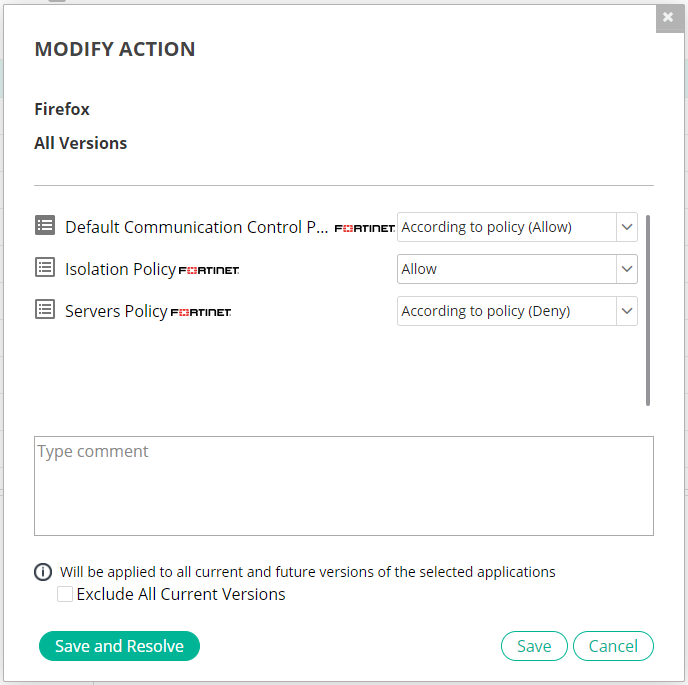Click the Servers Policy list icon

click(x=45, y=310)
